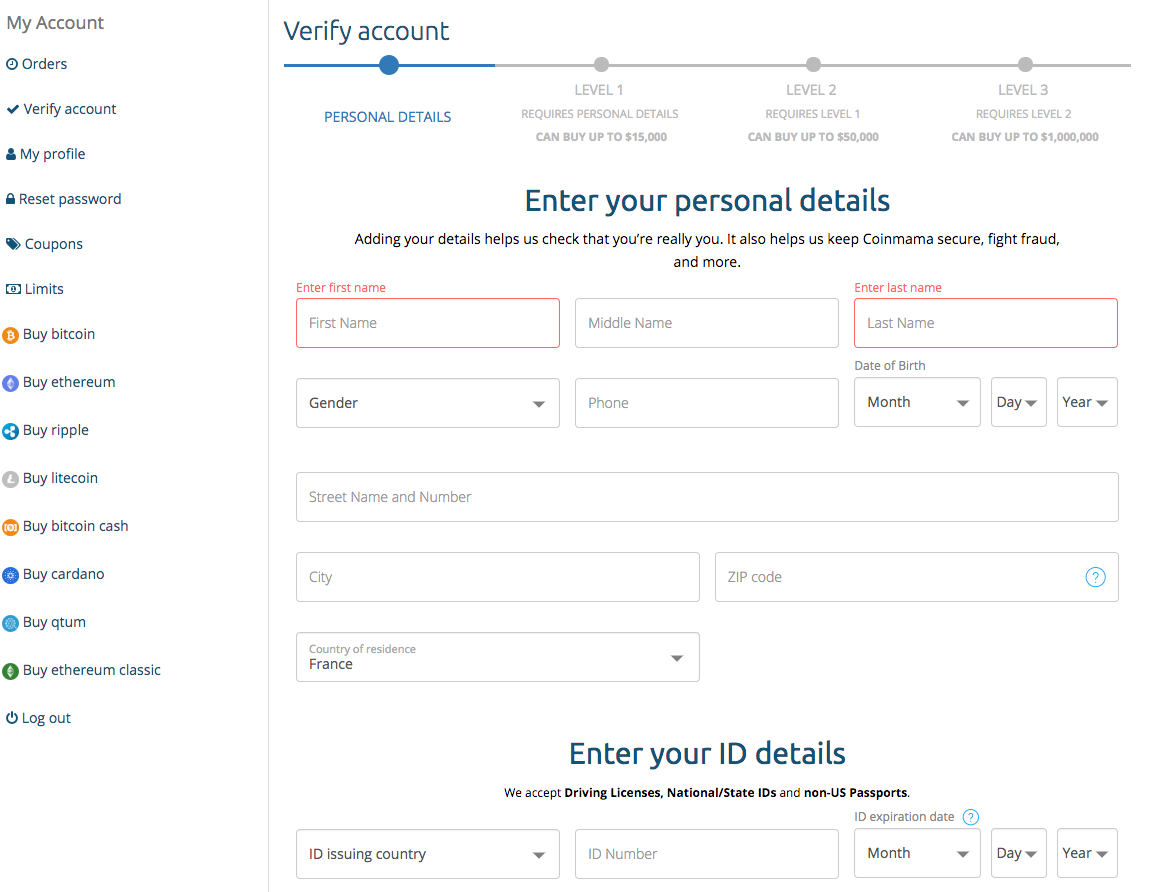Screen dimensions: 1168x892
Task: Go to My profile in the sidebar
Action: [x=45, y=154]
